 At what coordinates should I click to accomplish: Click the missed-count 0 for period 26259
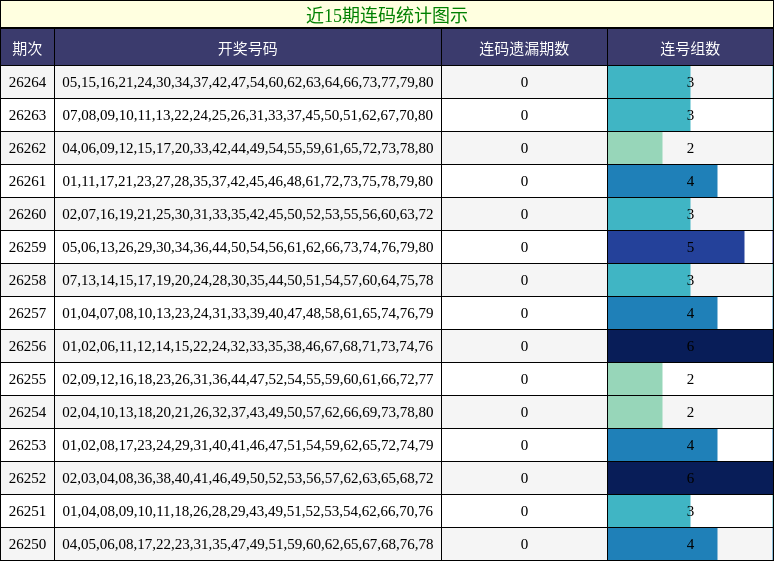coord(524,247)
